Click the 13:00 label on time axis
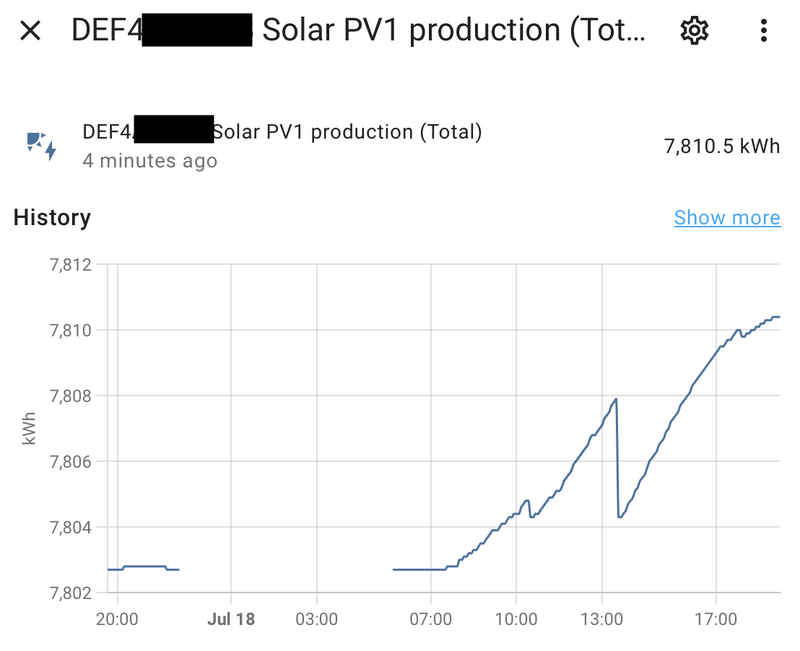800x651 pixels. point(603,620)
